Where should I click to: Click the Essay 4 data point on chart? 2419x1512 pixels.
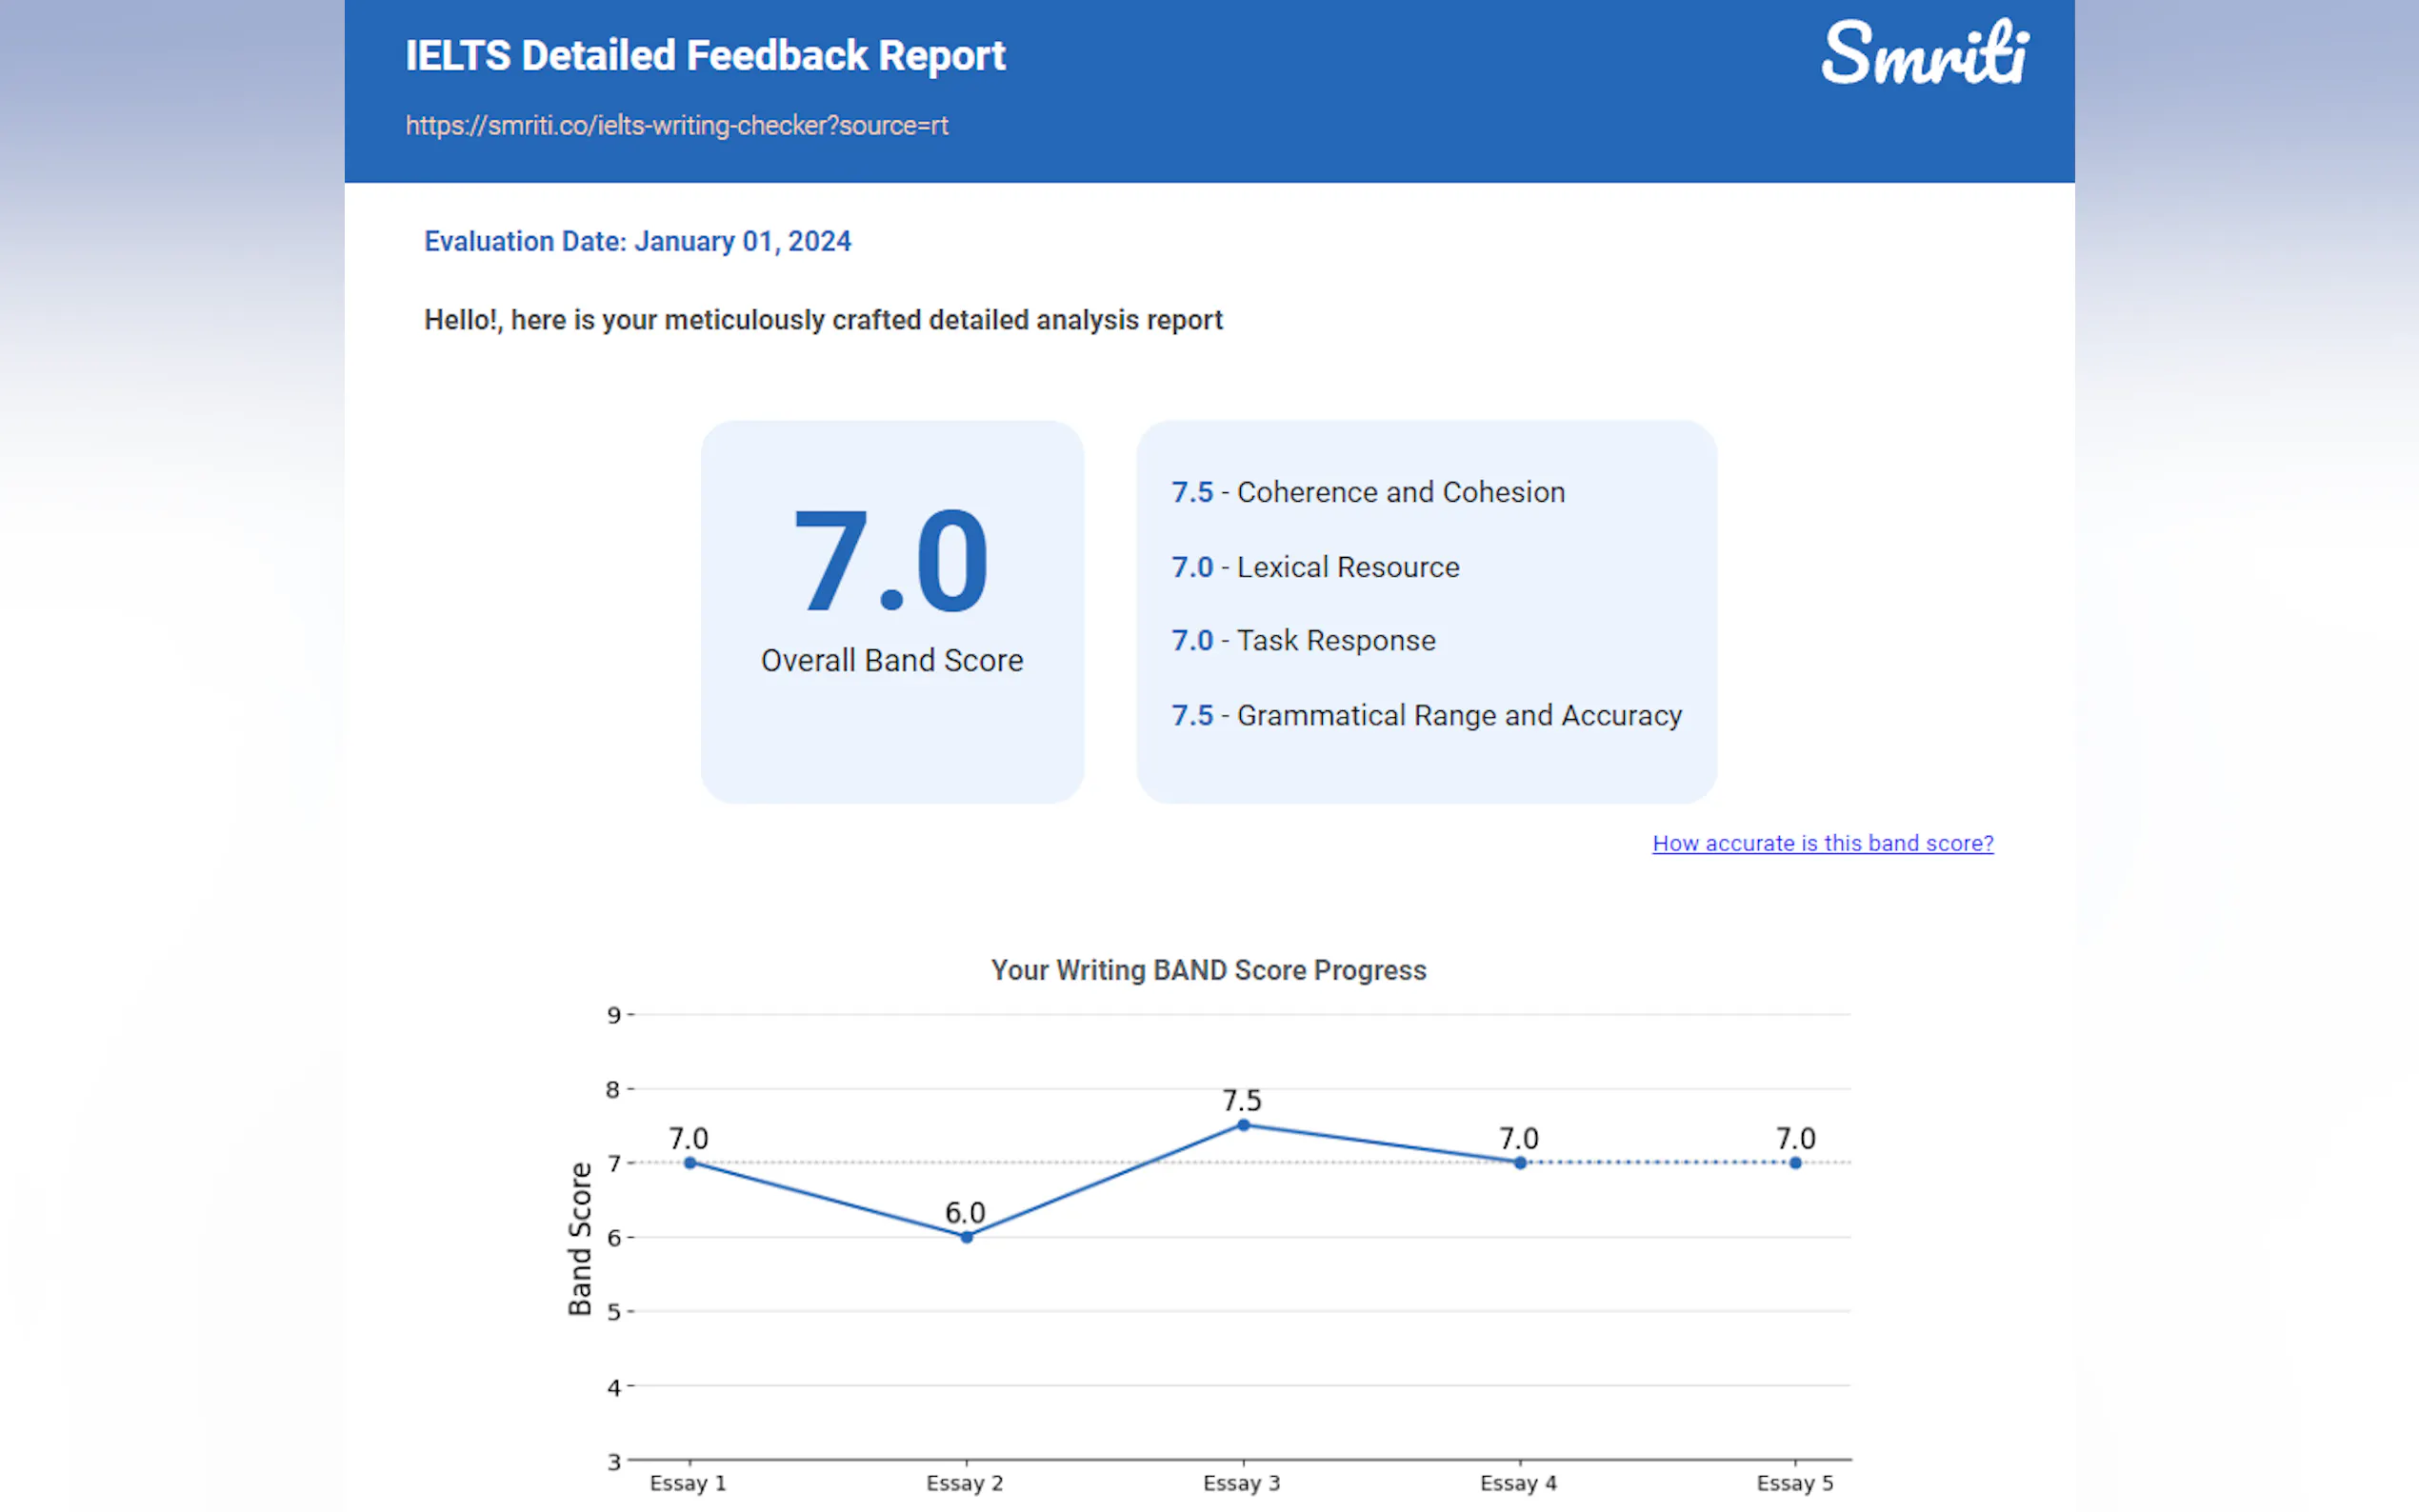[x=1519, y=1162]
